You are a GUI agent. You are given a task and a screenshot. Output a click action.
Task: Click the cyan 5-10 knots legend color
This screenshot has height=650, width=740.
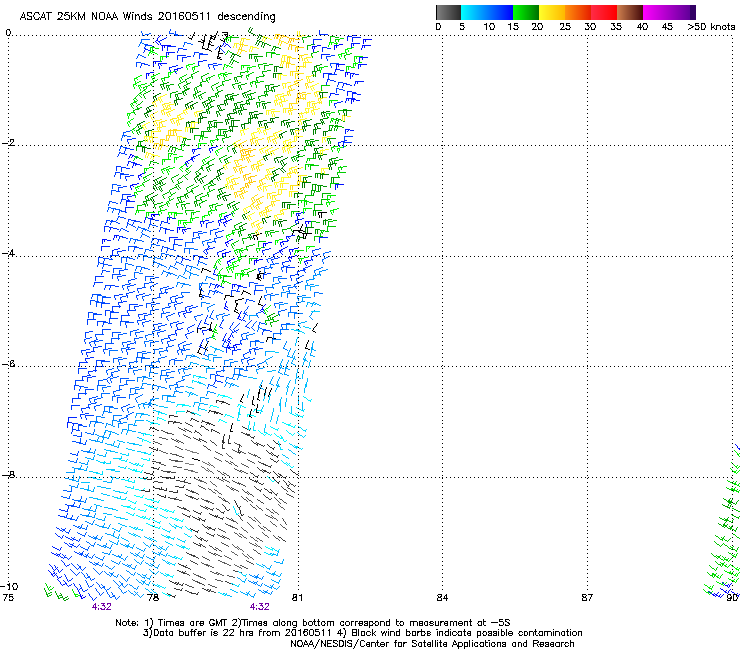tap(474, 12)
